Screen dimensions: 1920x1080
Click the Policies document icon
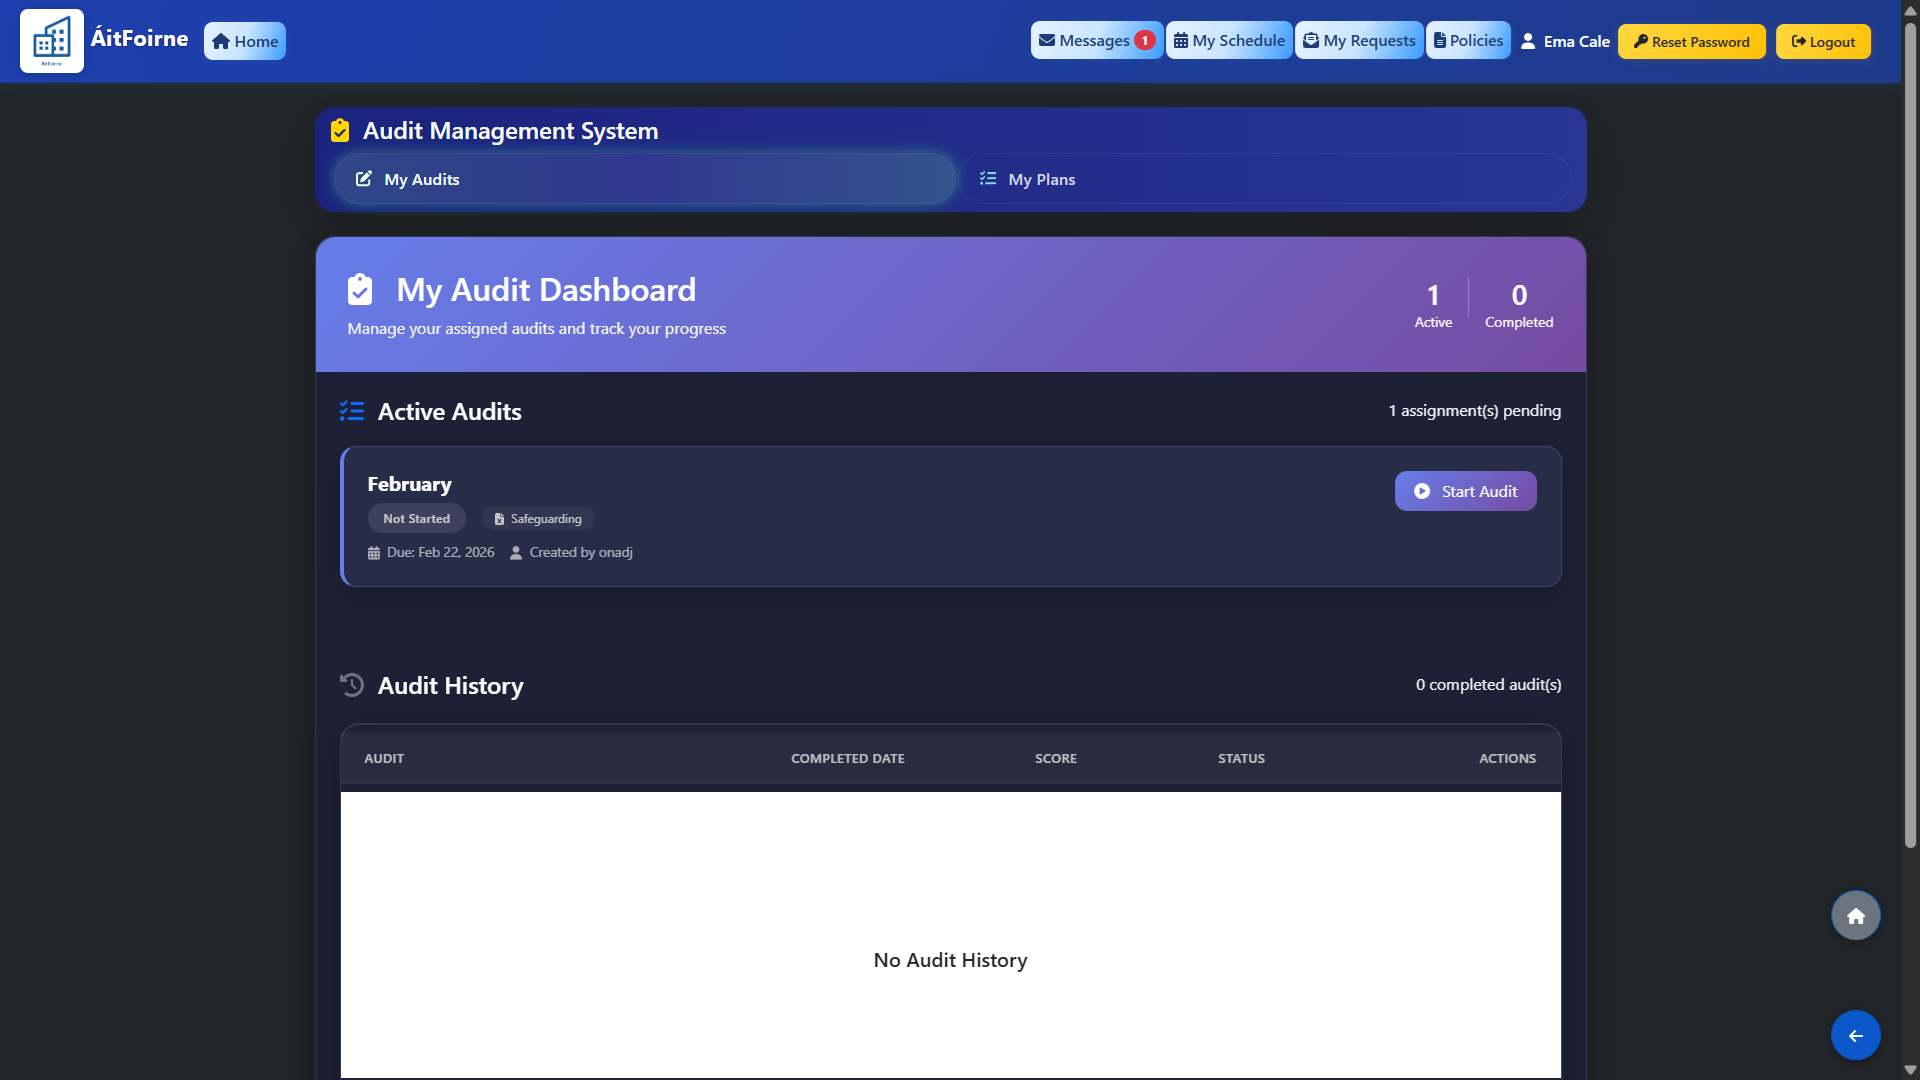coord(1440,40)
